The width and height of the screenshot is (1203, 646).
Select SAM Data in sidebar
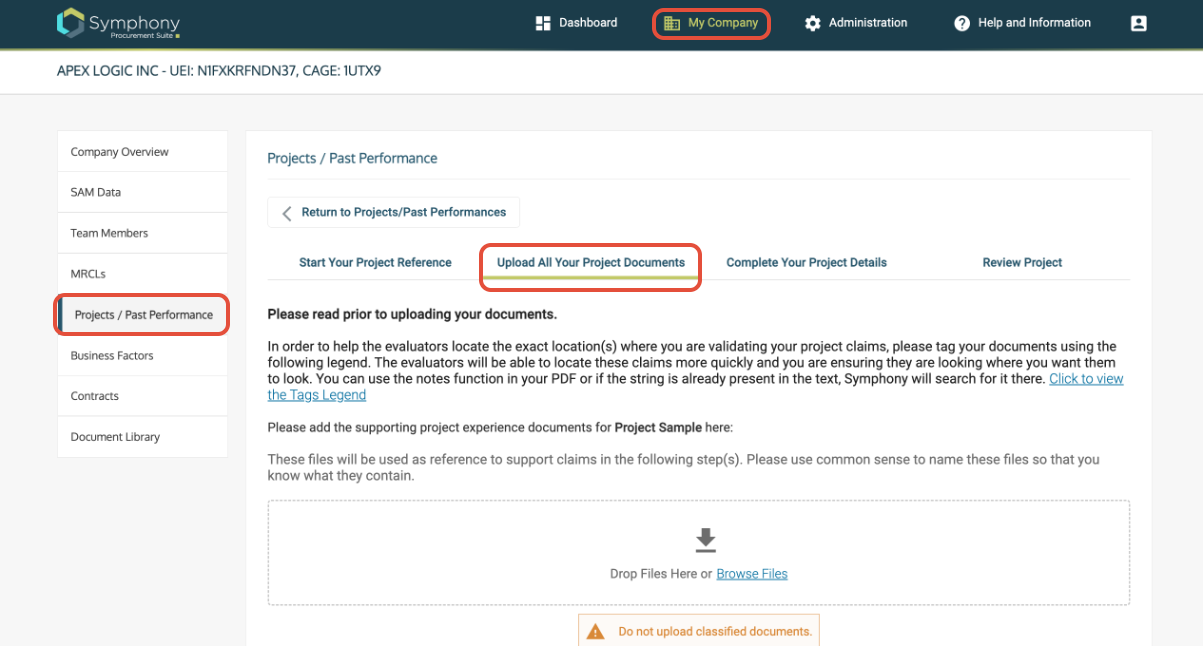[143, 192]
